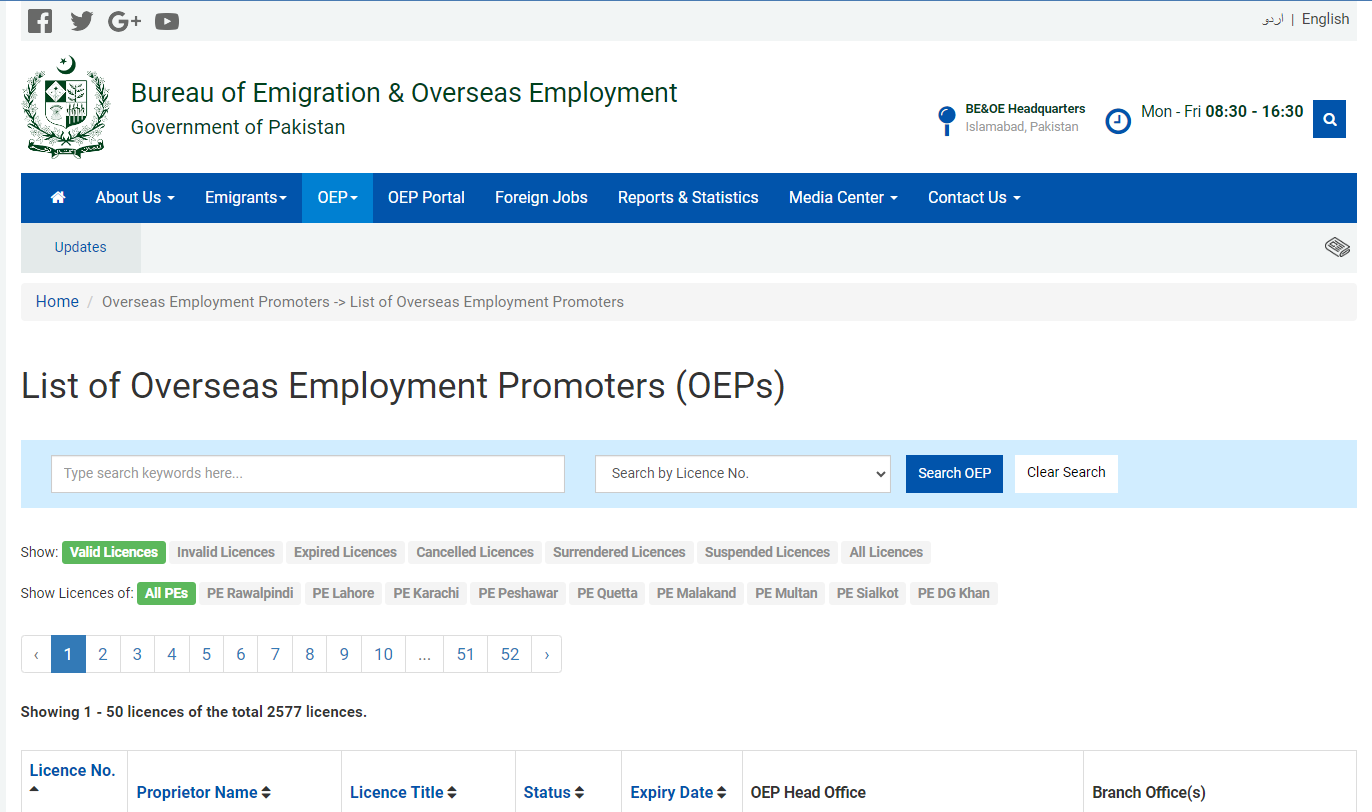Click the Search OEP button

pos(954,474)
